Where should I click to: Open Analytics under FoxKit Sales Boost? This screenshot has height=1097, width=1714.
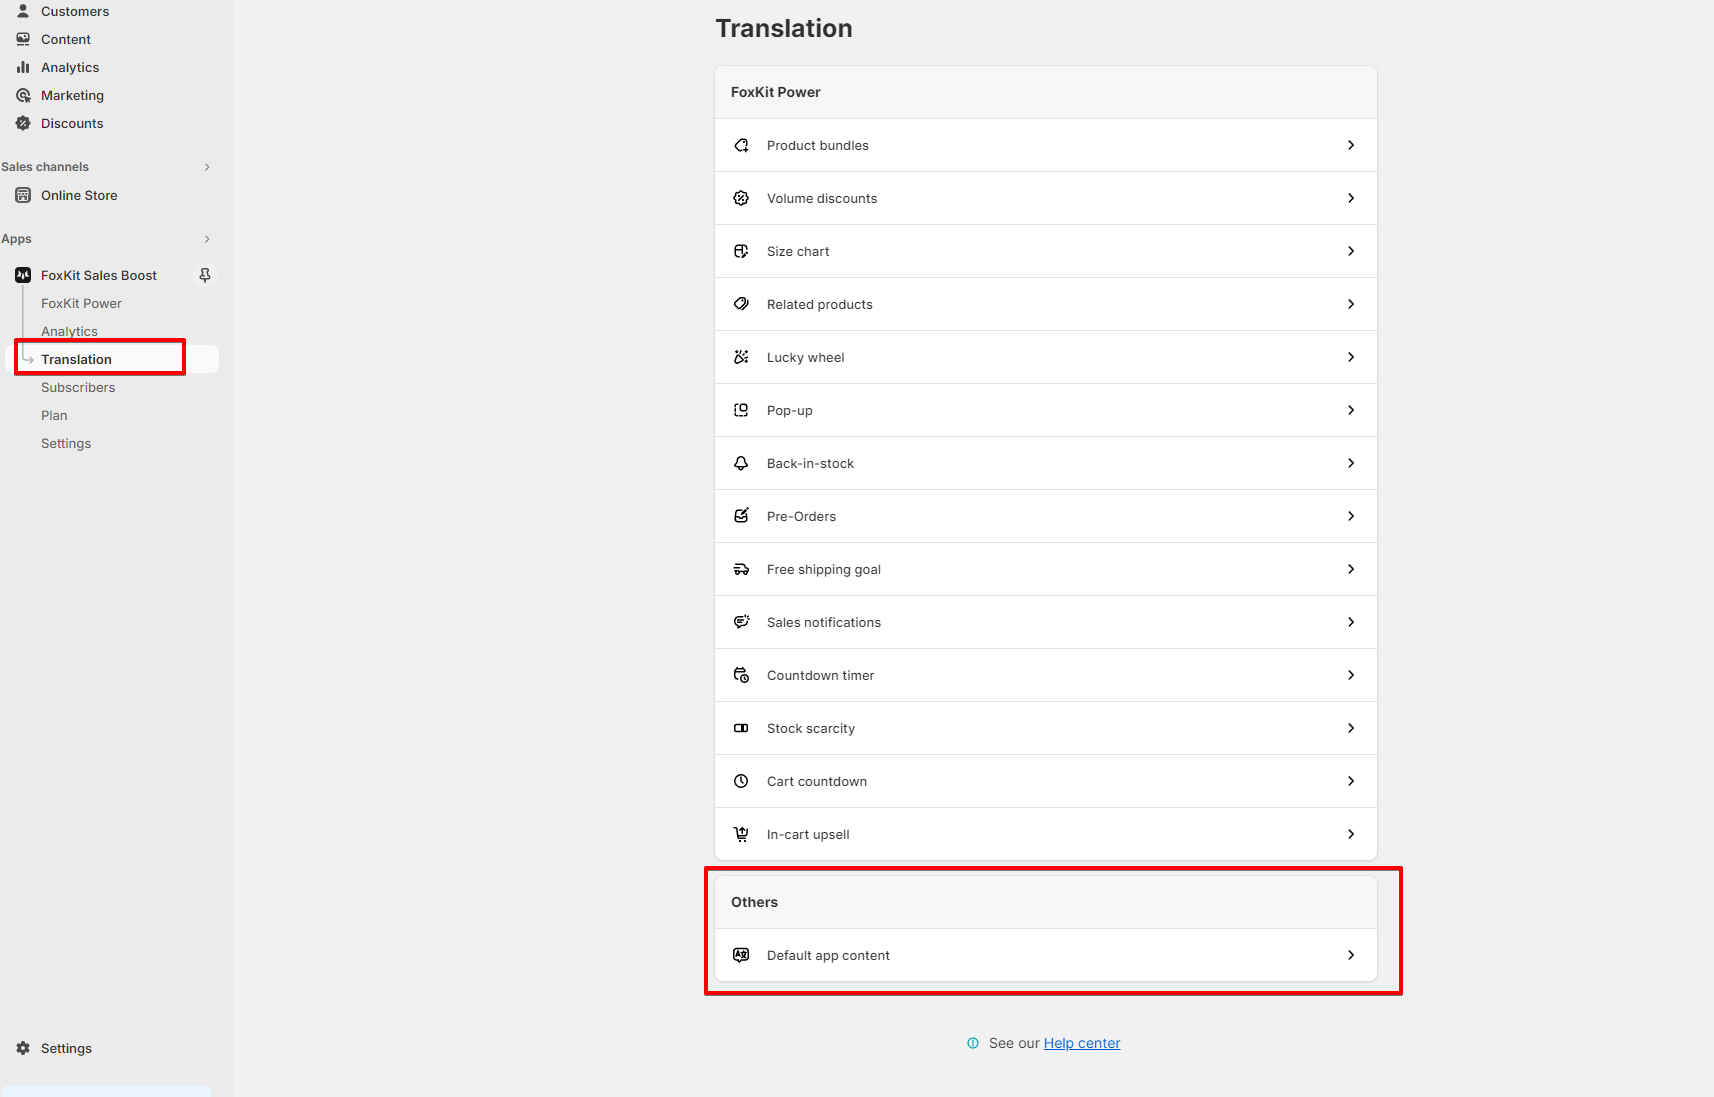click(69, 331)
